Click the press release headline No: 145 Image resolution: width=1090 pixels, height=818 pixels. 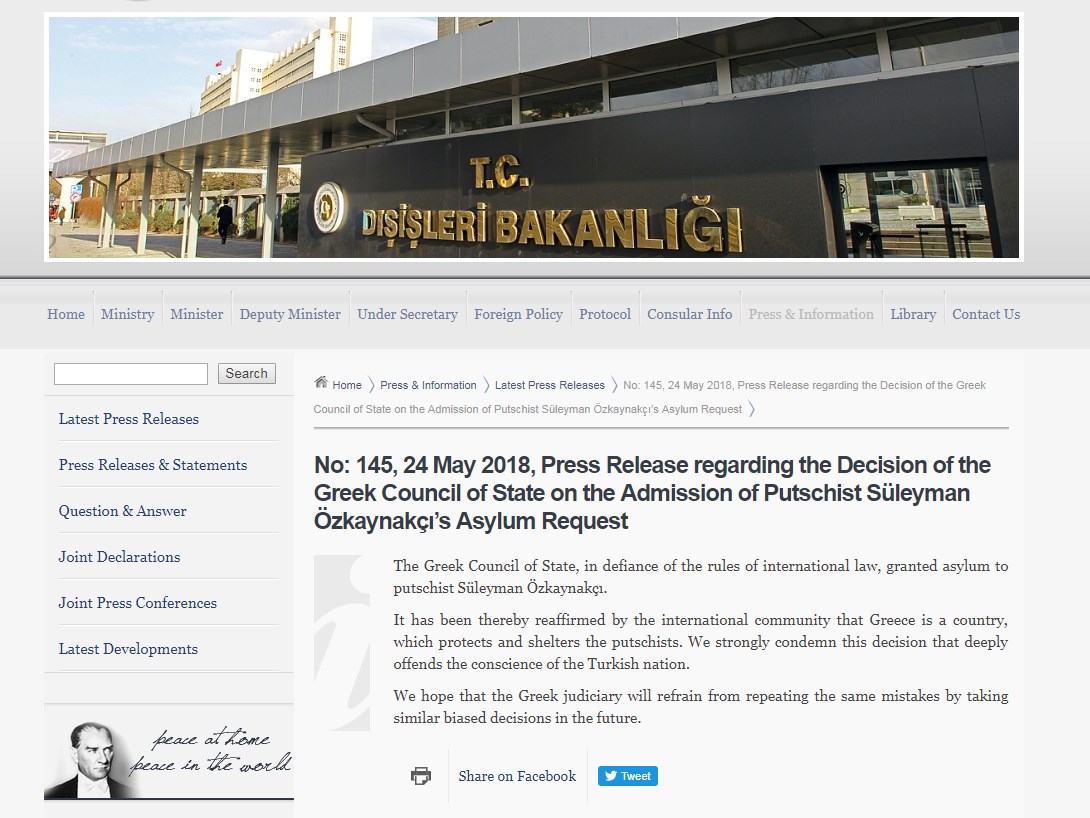[x=652, y=493]
